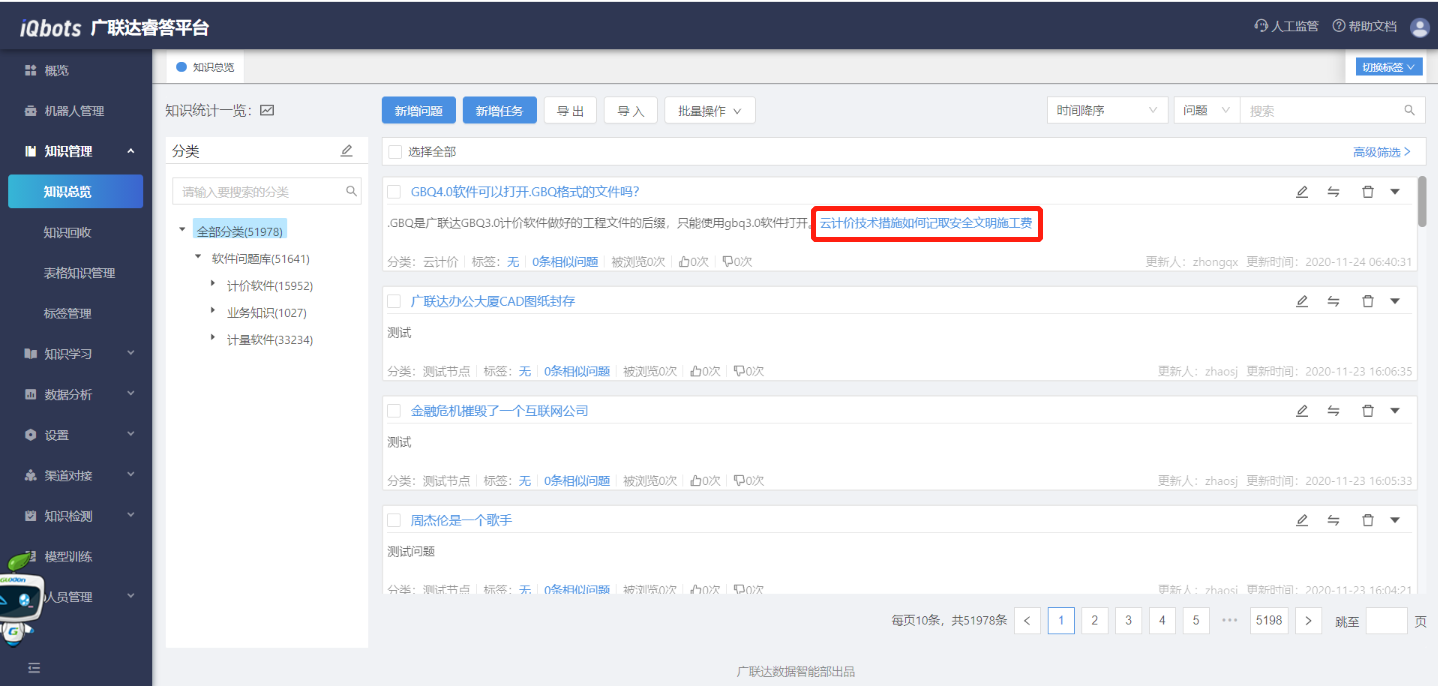Open the 批量操作 dropdown

click(709, 111)
